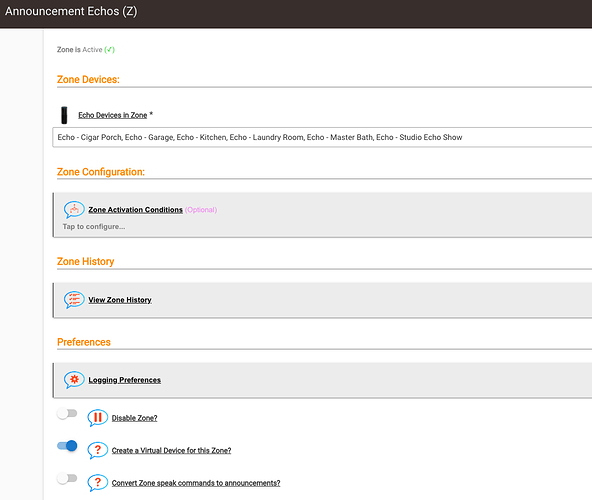The image size is (592, 500).
Task: Click the Logging Preferences gear bubble icon
Action: (x=74, y=380)
